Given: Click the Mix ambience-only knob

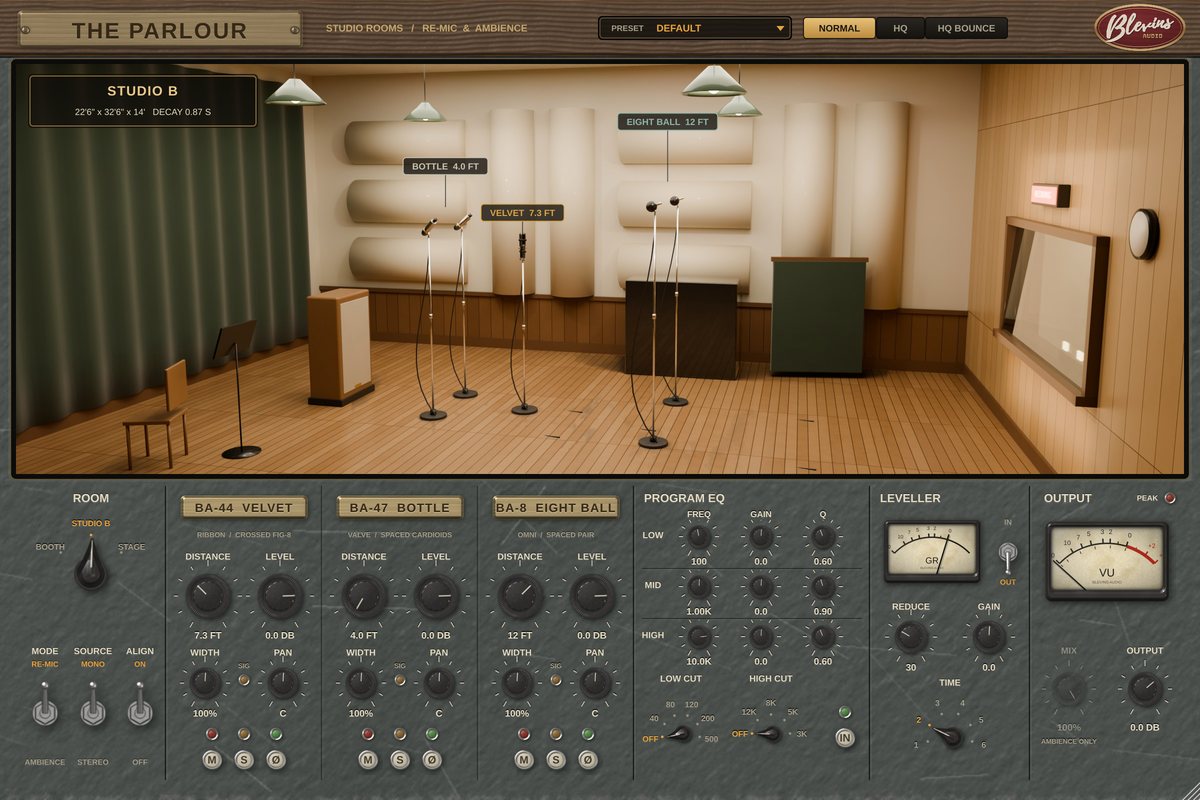Looking at the screenshot, I should [x=1068, y=688].
